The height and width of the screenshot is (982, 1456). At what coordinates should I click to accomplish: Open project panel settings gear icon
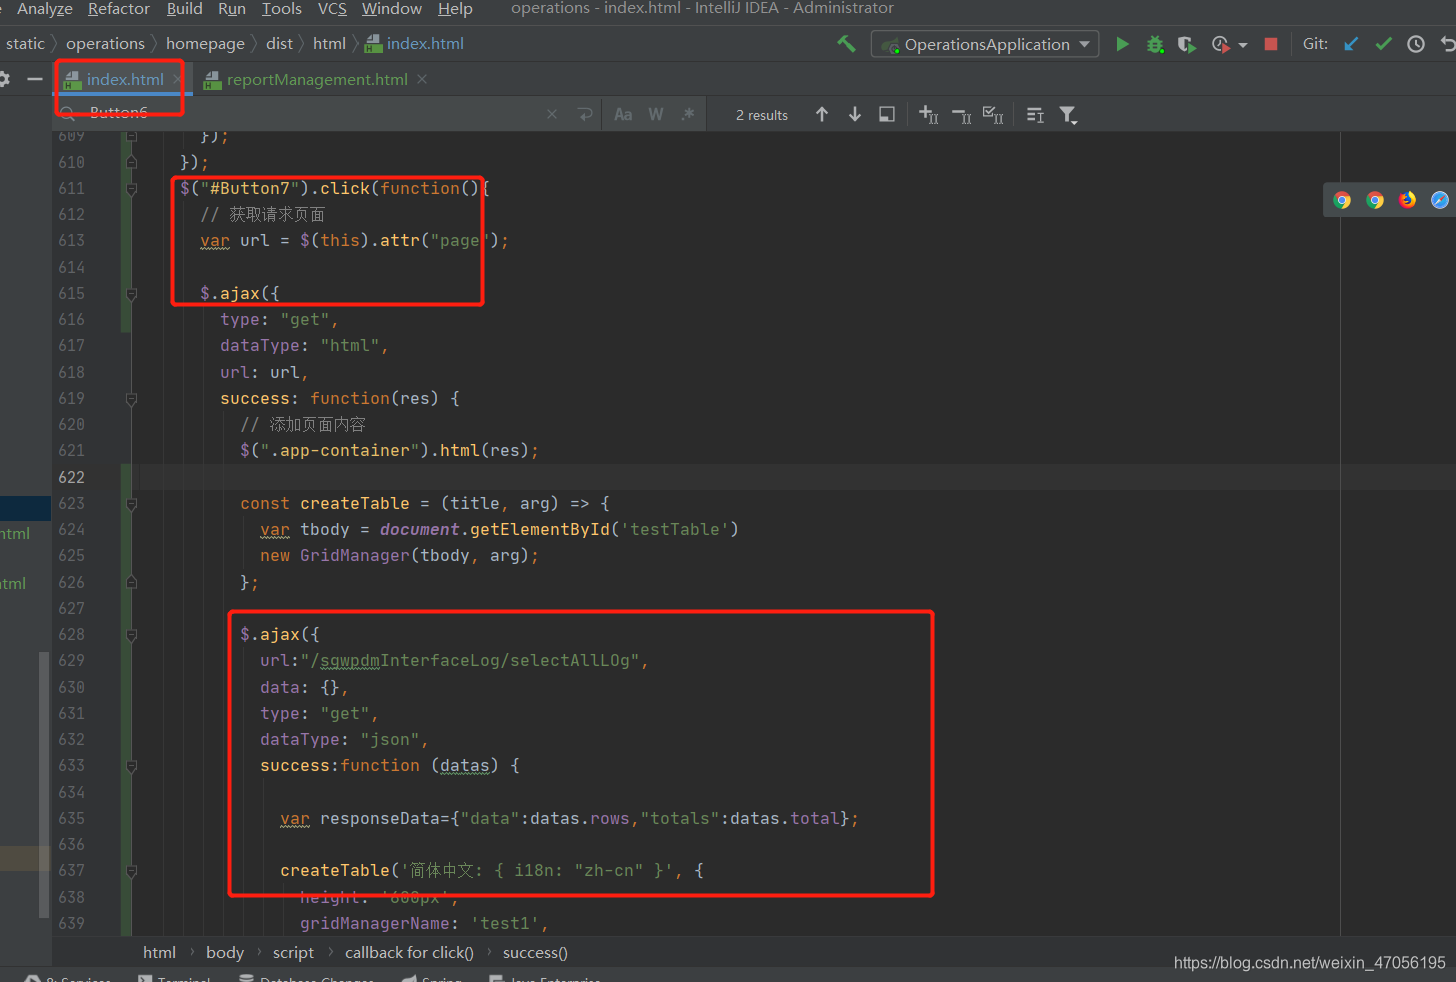(4, 79)
